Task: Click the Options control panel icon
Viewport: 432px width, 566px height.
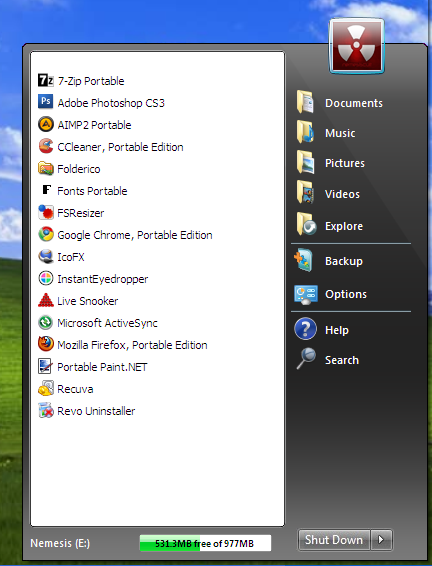Action: [x=306, y=294]
